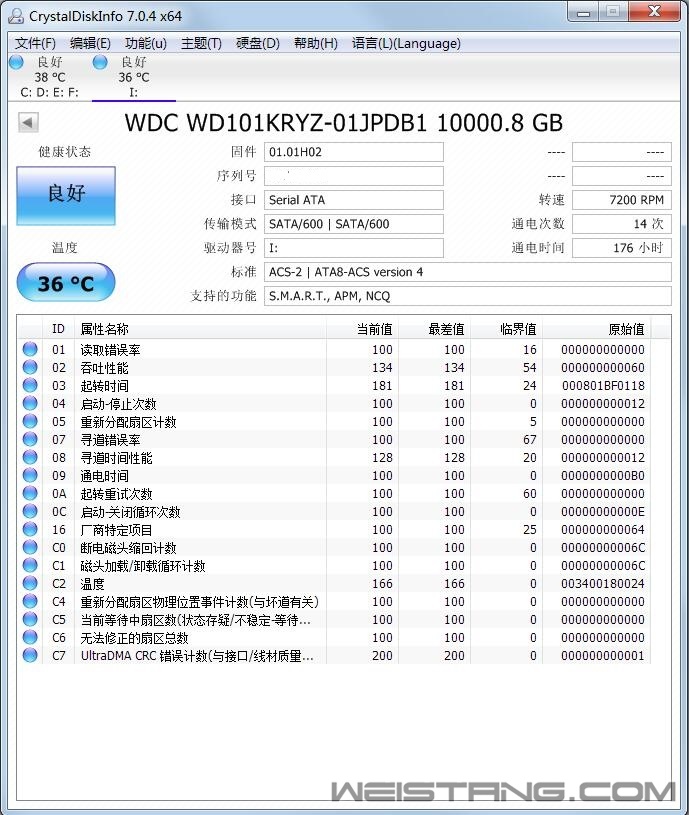Click the status orb for attribute 05 重新分配扇区计数
The image size is (689, 815).
tap(30, 421)
